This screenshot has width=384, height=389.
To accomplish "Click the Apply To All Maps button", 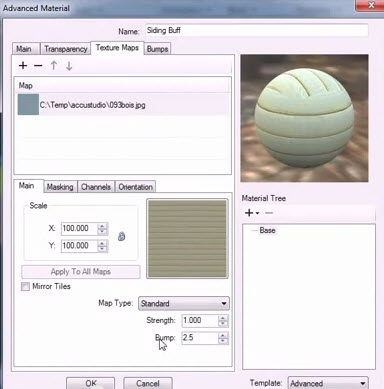I will [81, 272].
